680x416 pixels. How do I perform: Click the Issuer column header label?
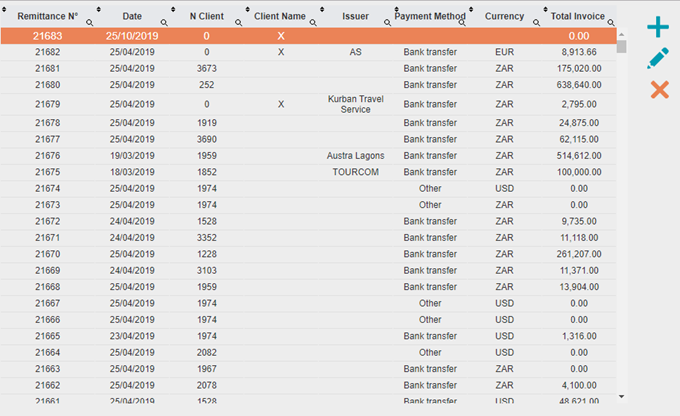click(355, 16)
